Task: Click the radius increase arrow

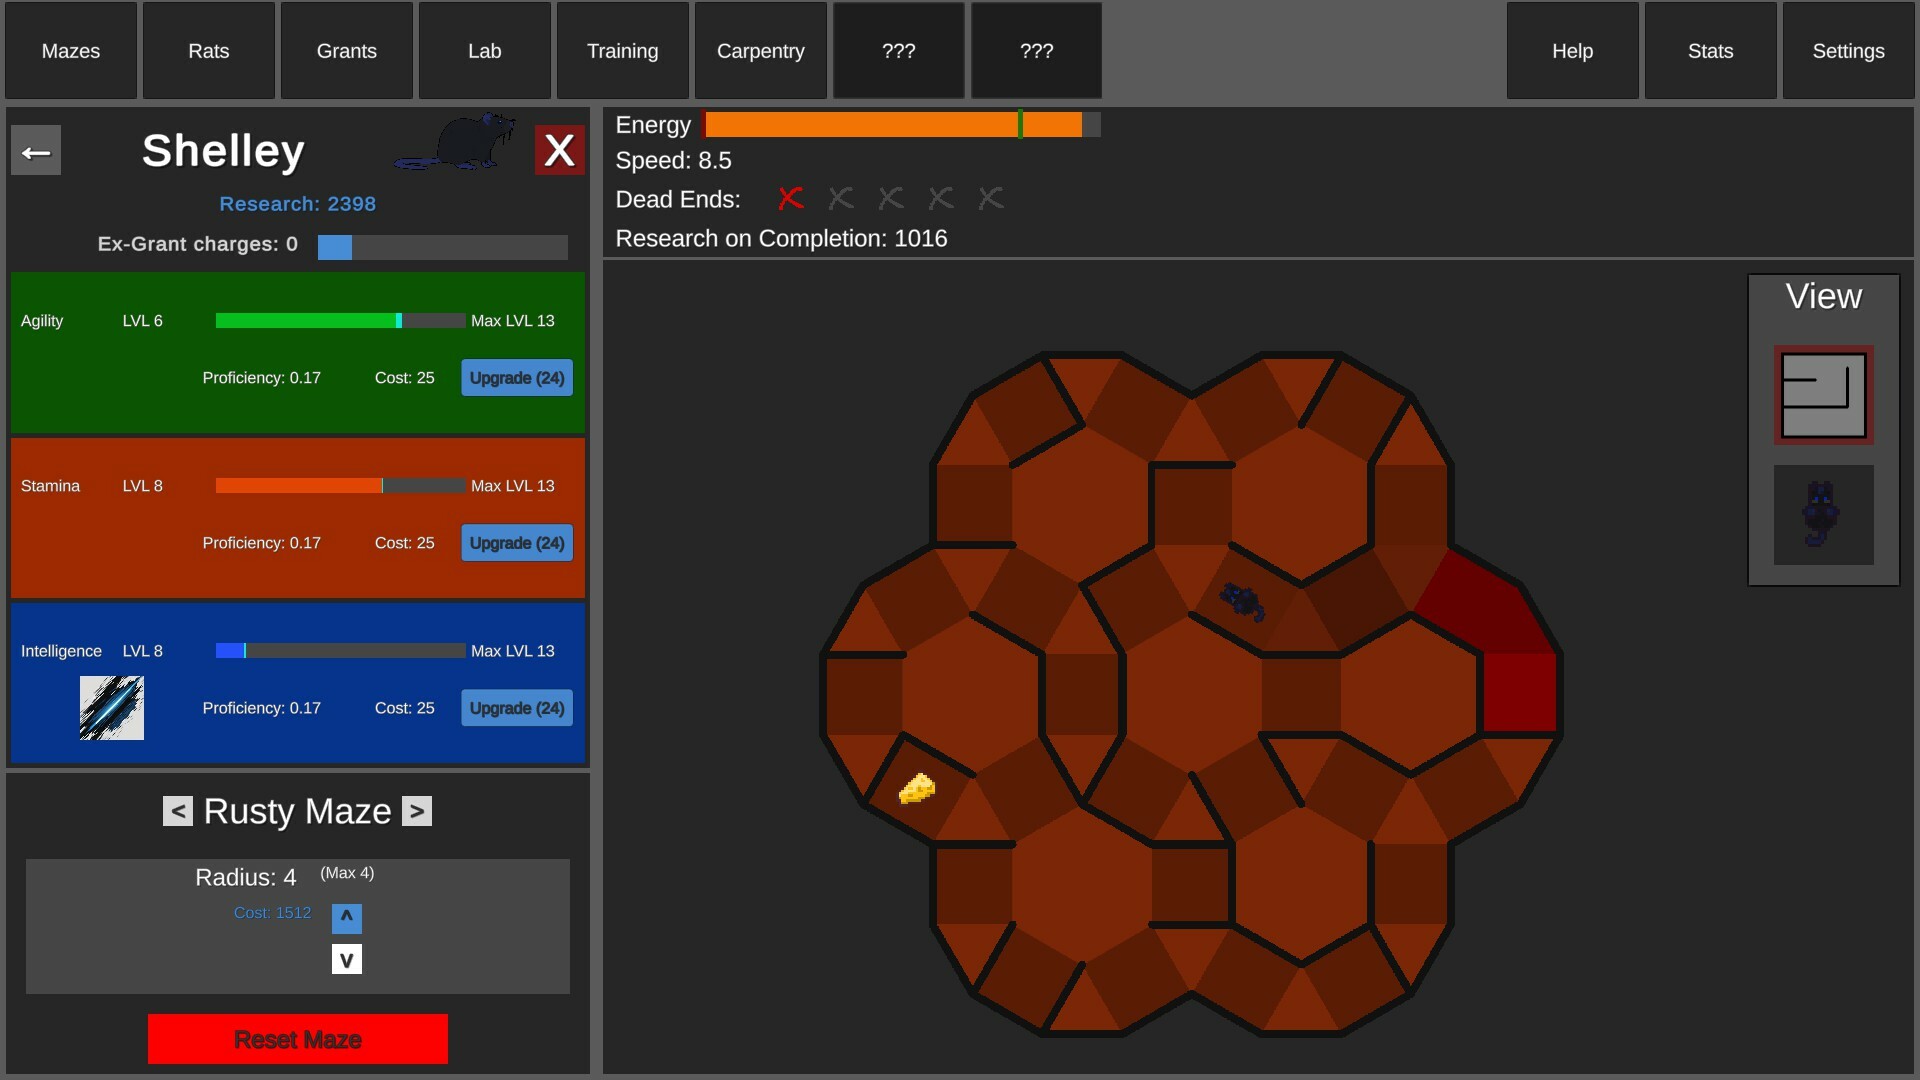Action: (x=347, y=917)
